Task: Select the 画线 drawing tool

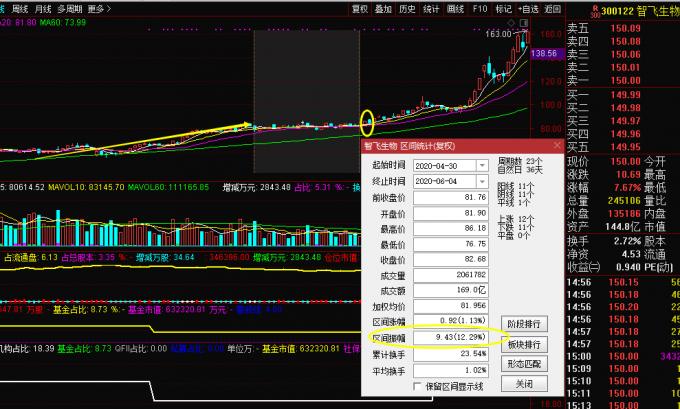Action: pyautogui.click(x=455, y=9)
